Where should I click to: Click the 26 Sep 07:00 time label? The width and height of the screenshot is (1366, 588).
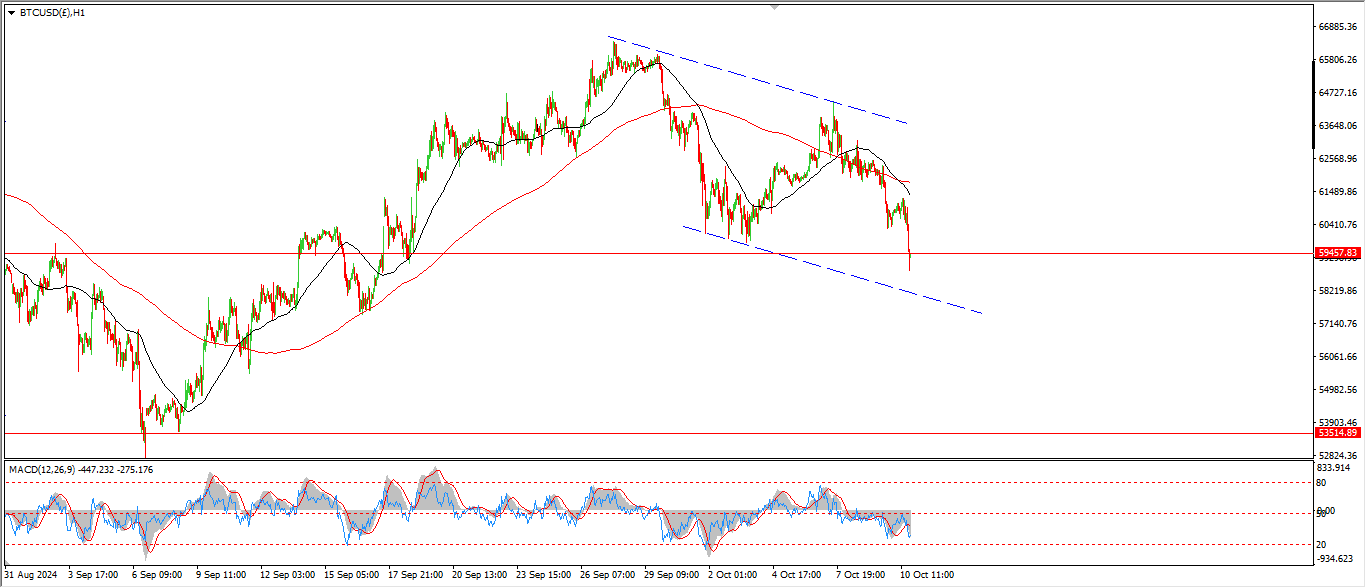pyautogui.click(x=610, y=575)
